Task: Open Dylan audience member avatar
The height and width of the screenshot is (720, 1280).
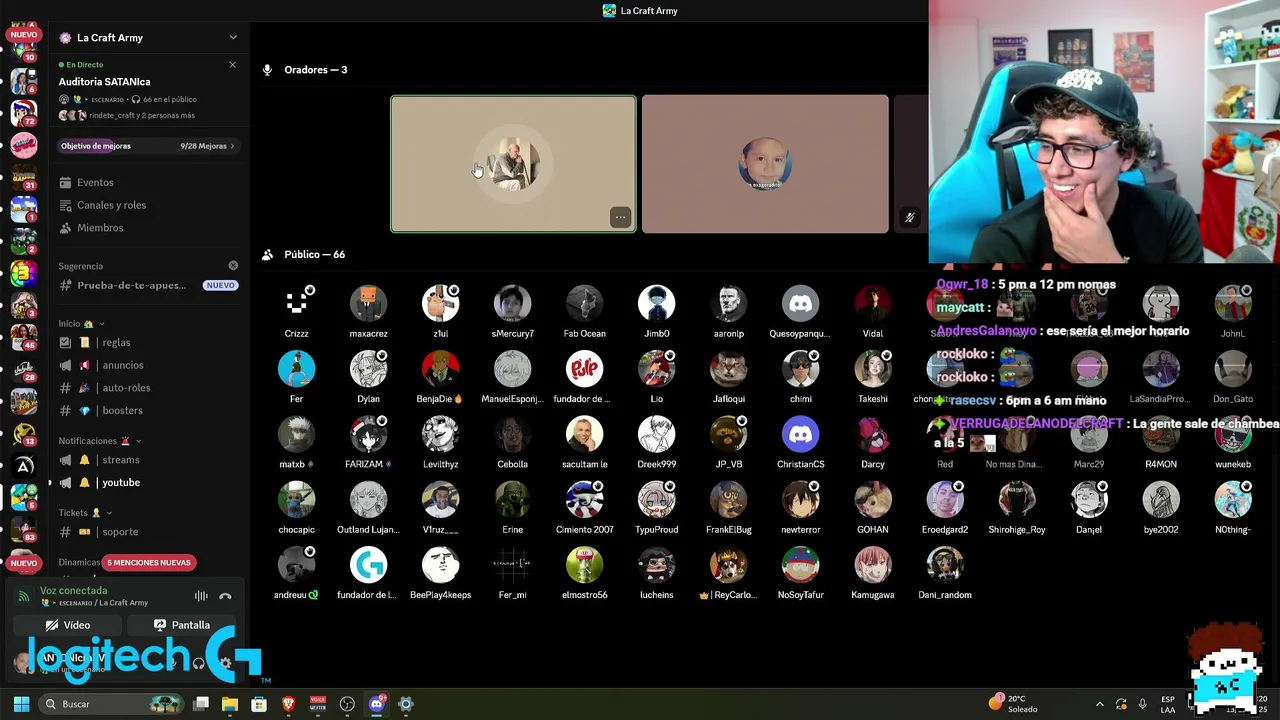Action: coord(368,369)
